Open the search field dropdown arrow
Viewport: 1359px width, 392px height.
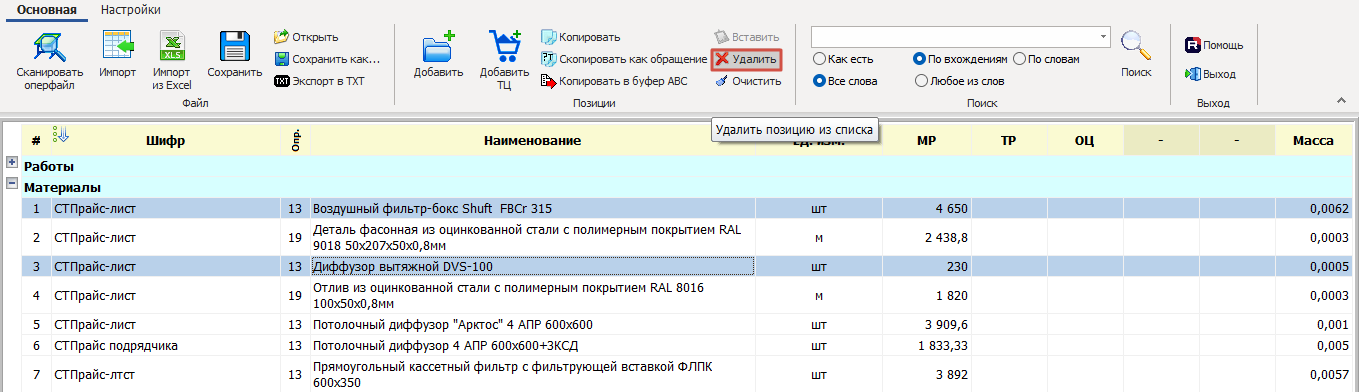click(1103, 37)
